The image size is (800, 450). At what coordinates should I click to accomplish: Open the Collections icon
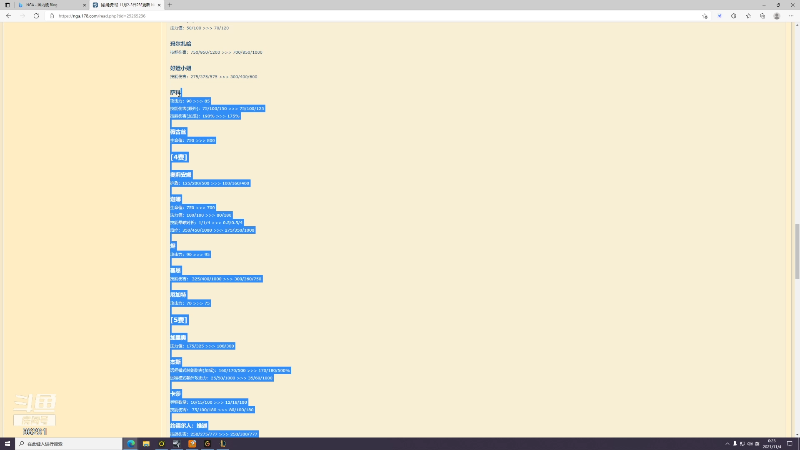(x=762, y=16)
